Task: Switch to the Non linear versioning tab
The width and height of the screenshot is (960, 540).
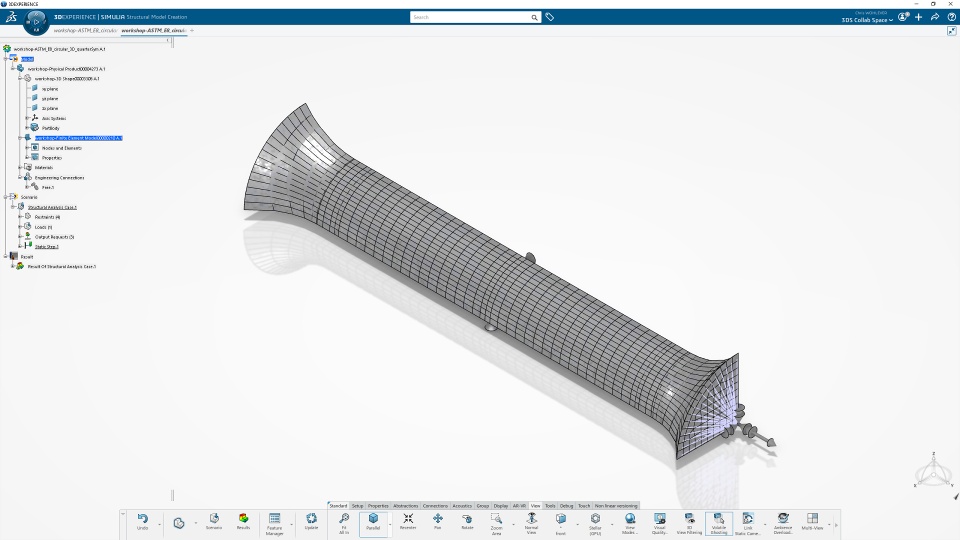Action: 616,506
